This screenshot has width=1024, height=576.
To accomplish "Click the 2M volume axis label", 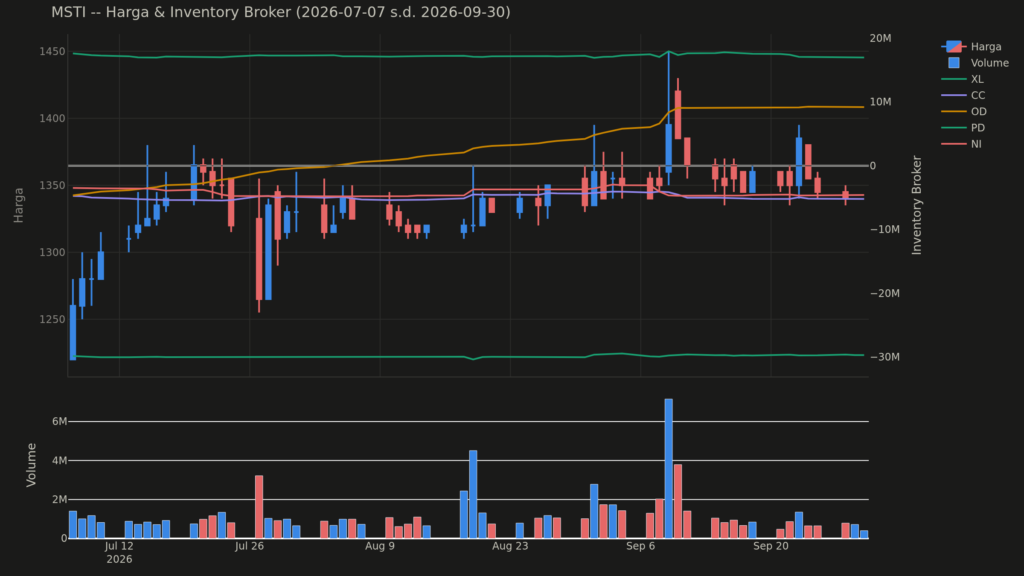I will pos(59,500).
